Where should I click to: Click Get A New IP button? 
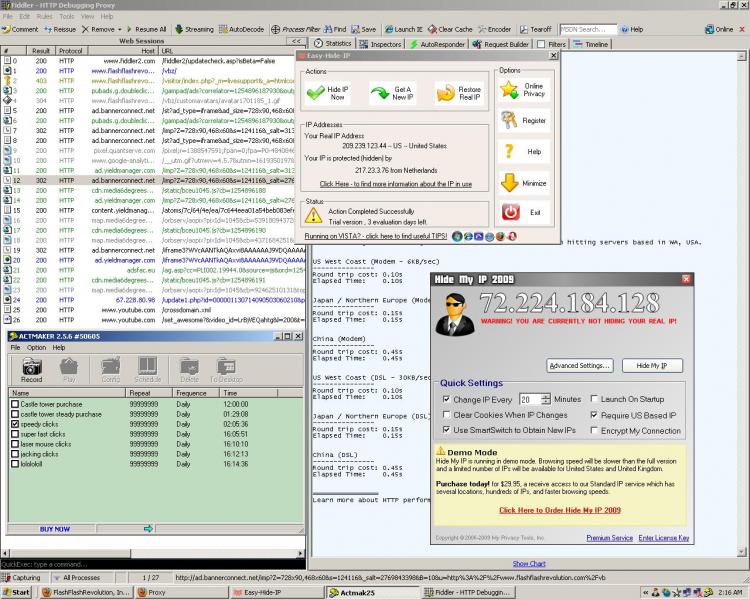point(393,93)
